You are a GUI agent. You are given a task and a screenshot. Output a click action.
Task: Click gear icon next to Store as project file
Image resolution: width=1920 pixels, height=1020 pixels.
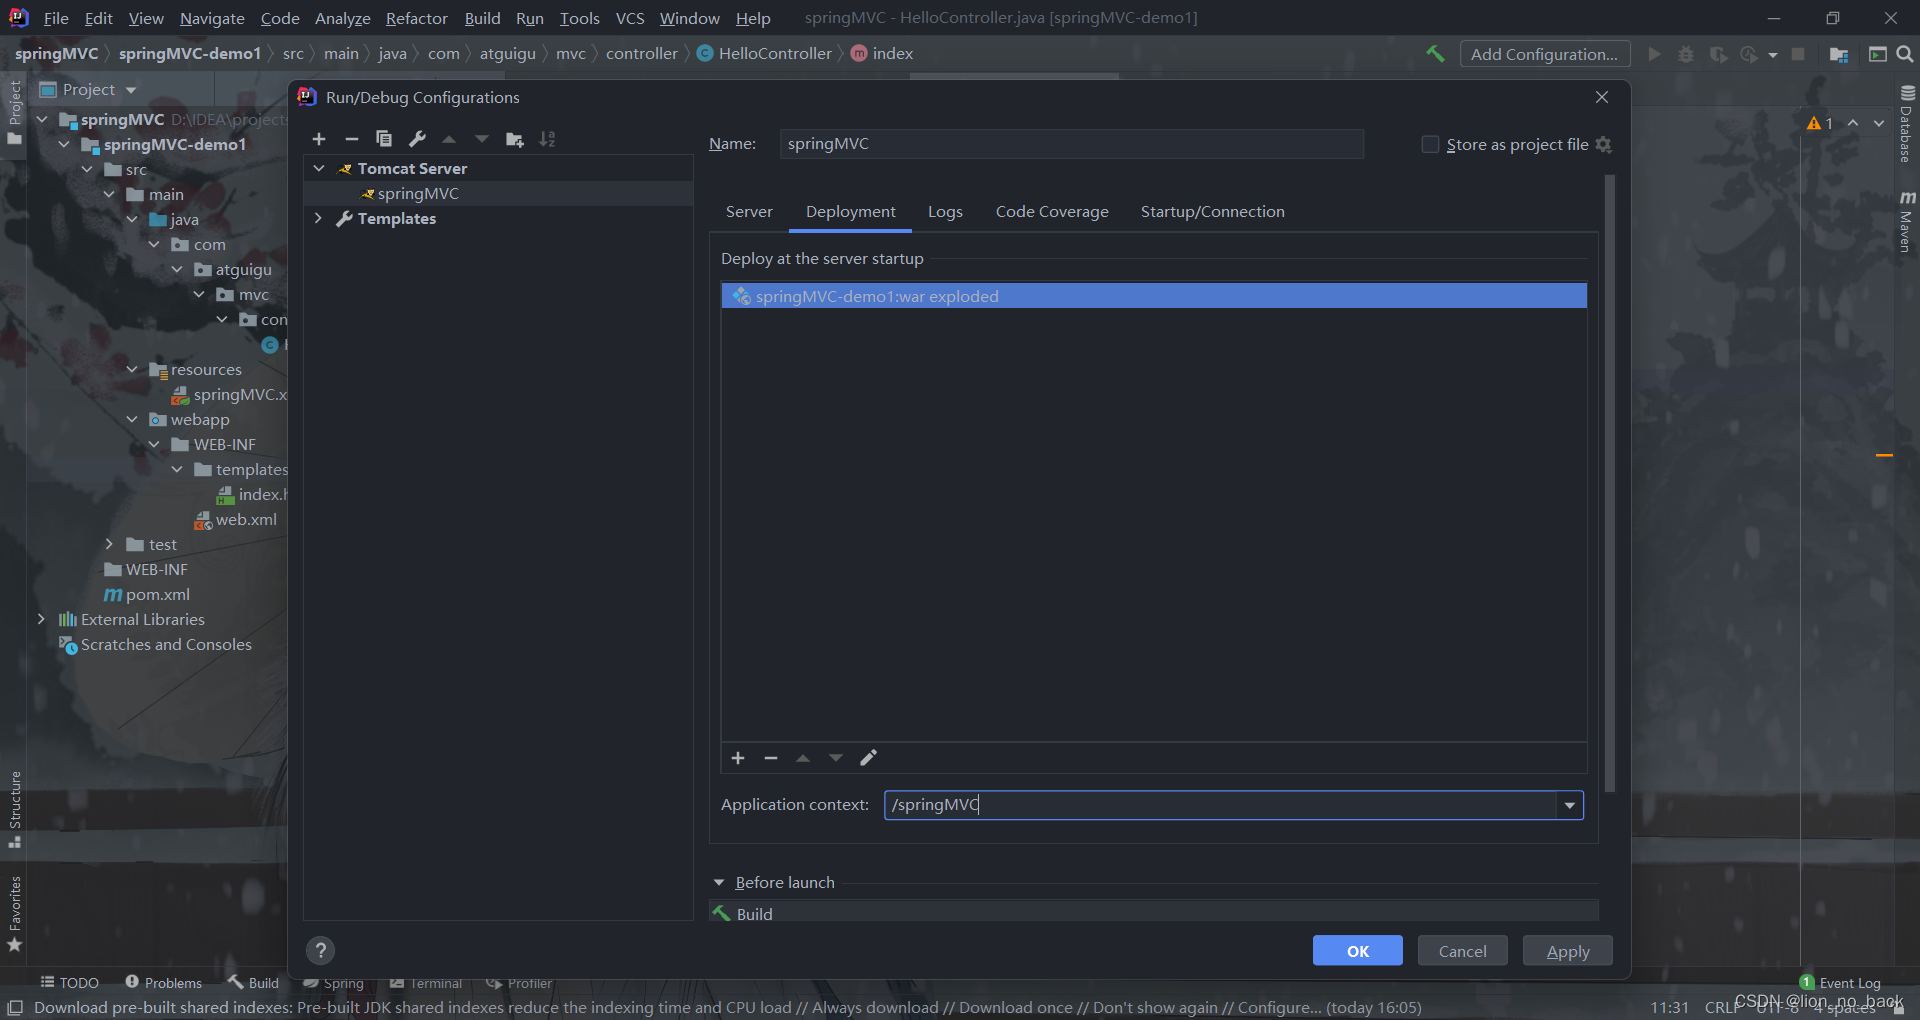point(1604,145)
